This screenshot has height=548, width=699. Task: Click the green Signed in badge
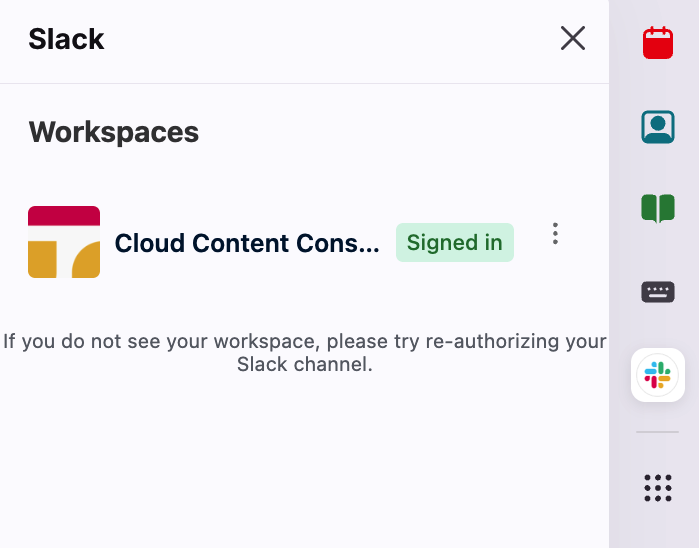(x=455, y=243)
